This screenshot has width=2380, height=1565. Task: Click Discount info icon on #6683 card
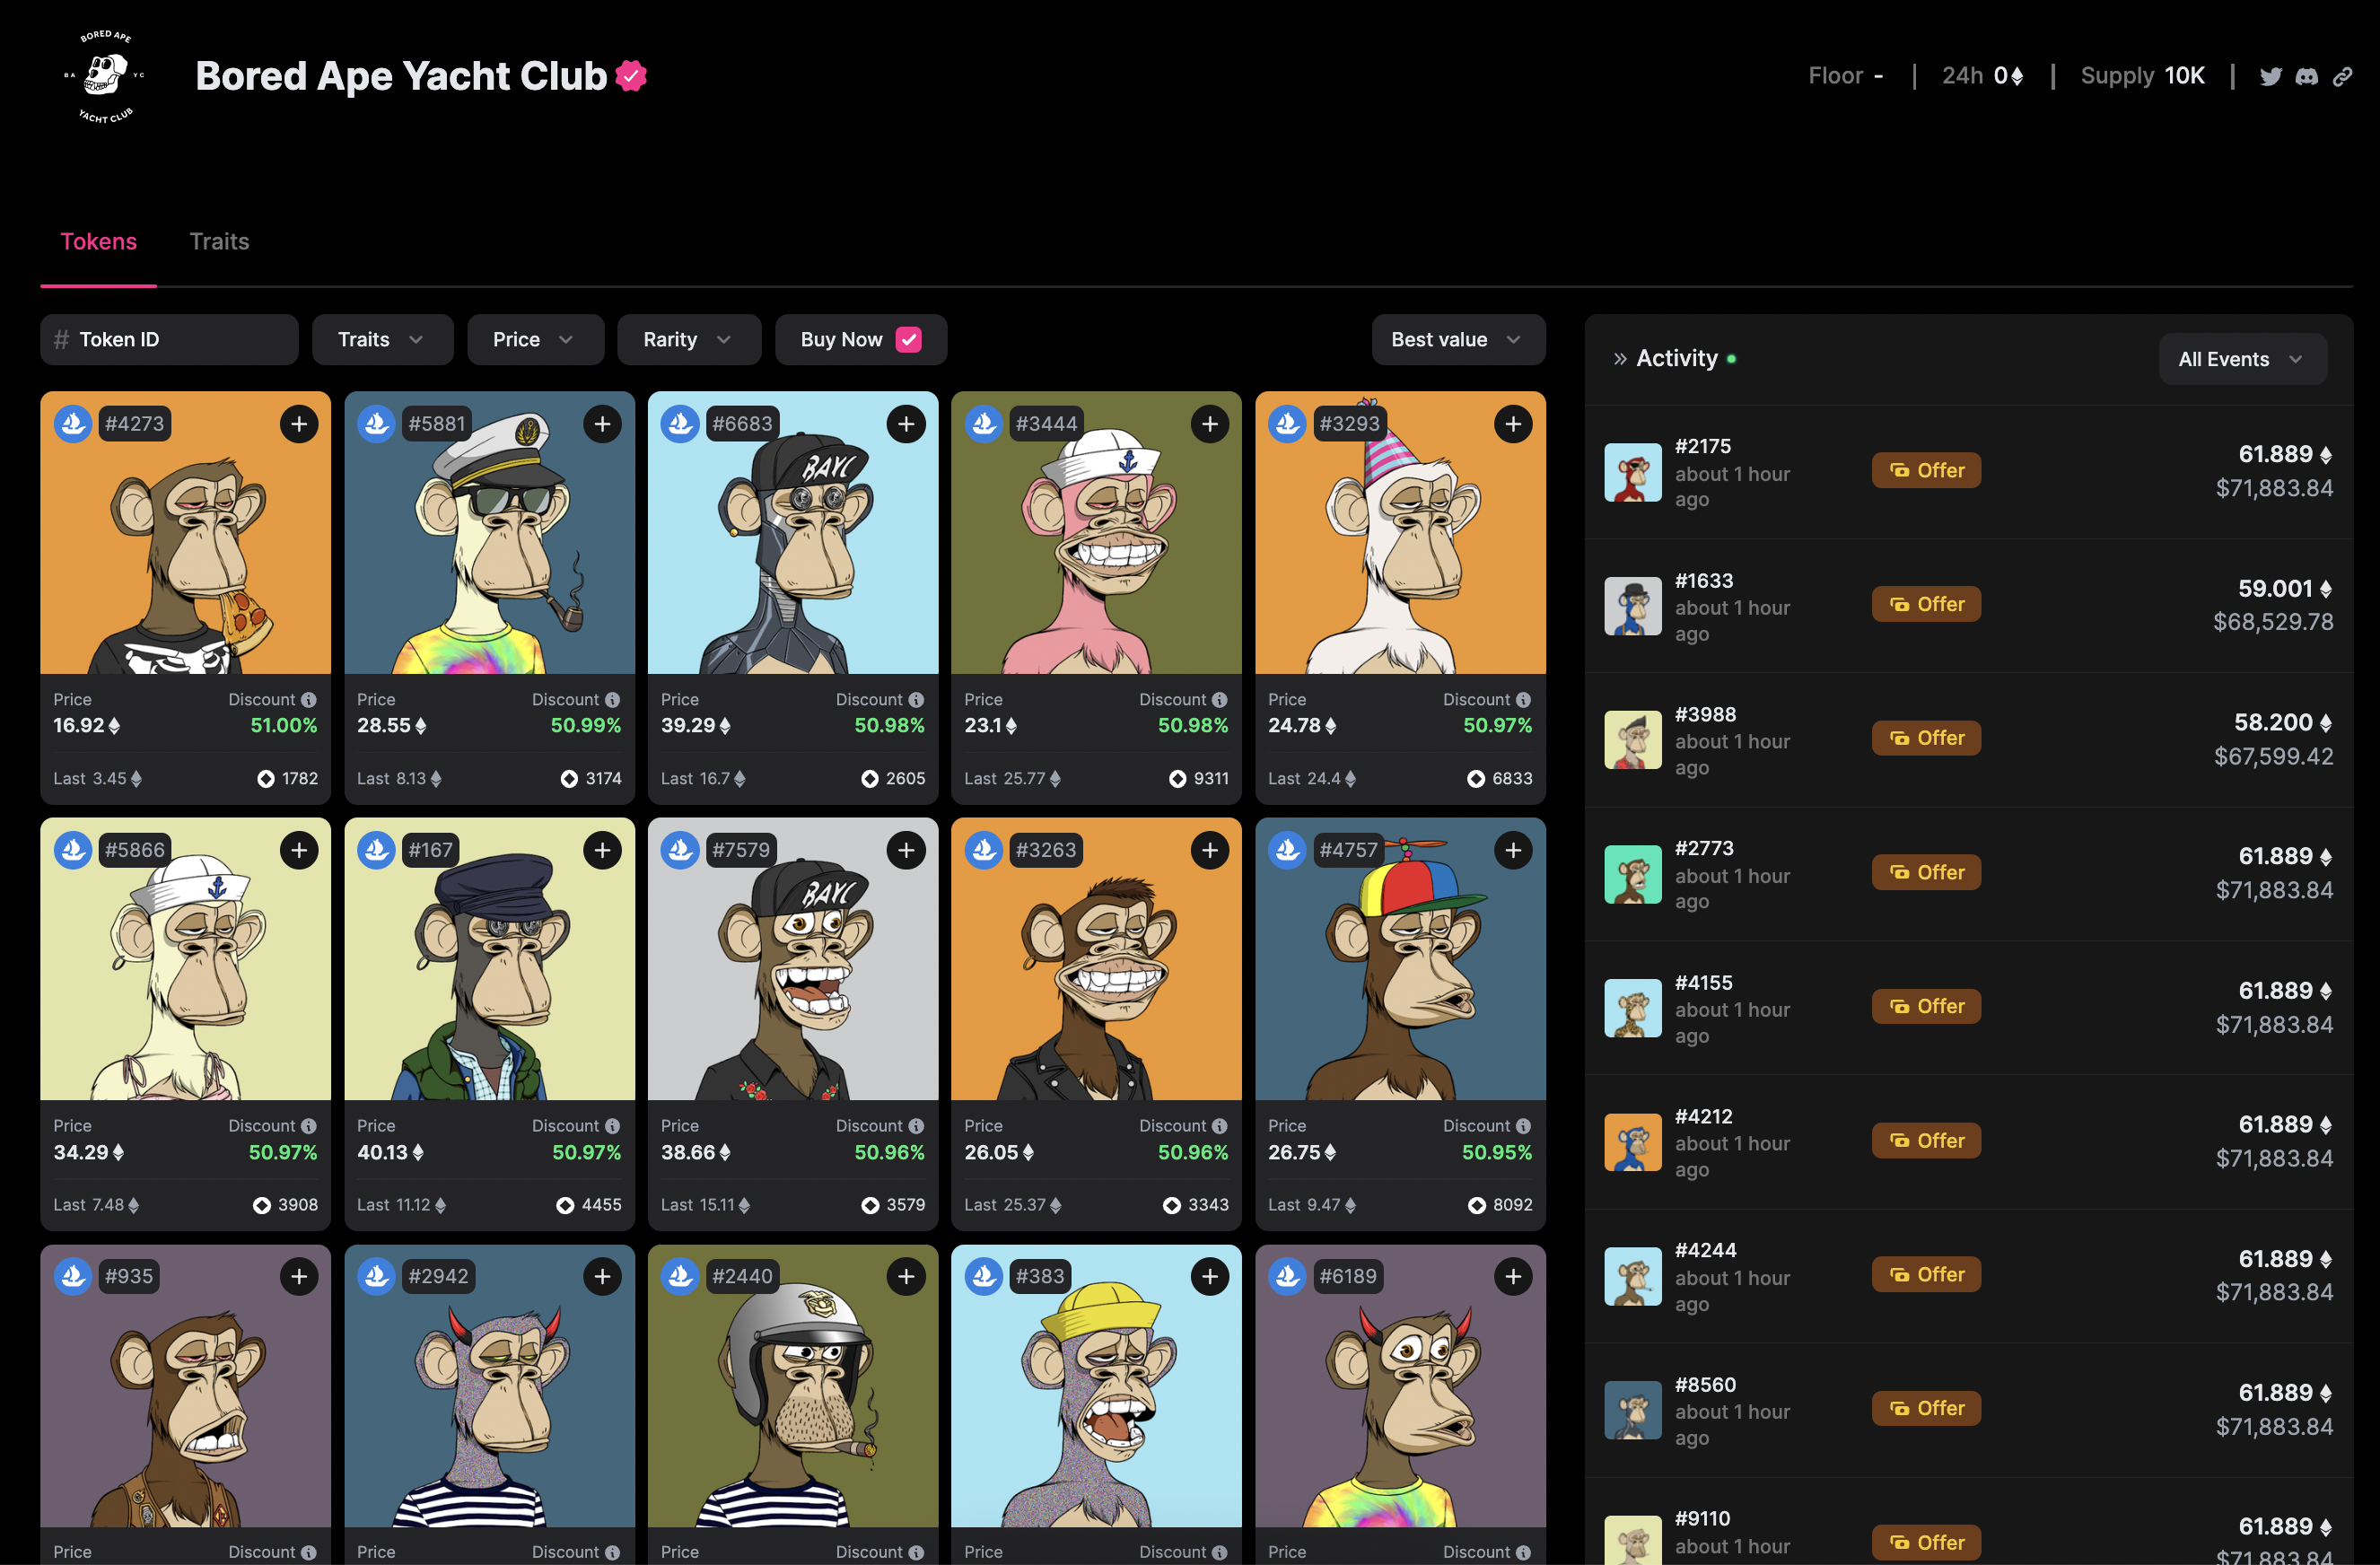click(x=916, y=700)
